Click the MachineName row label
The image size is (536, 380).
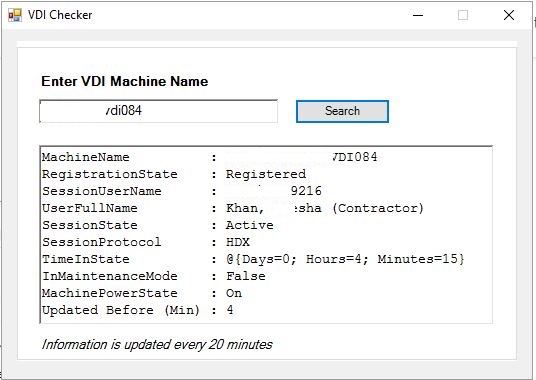coord(85,157)
